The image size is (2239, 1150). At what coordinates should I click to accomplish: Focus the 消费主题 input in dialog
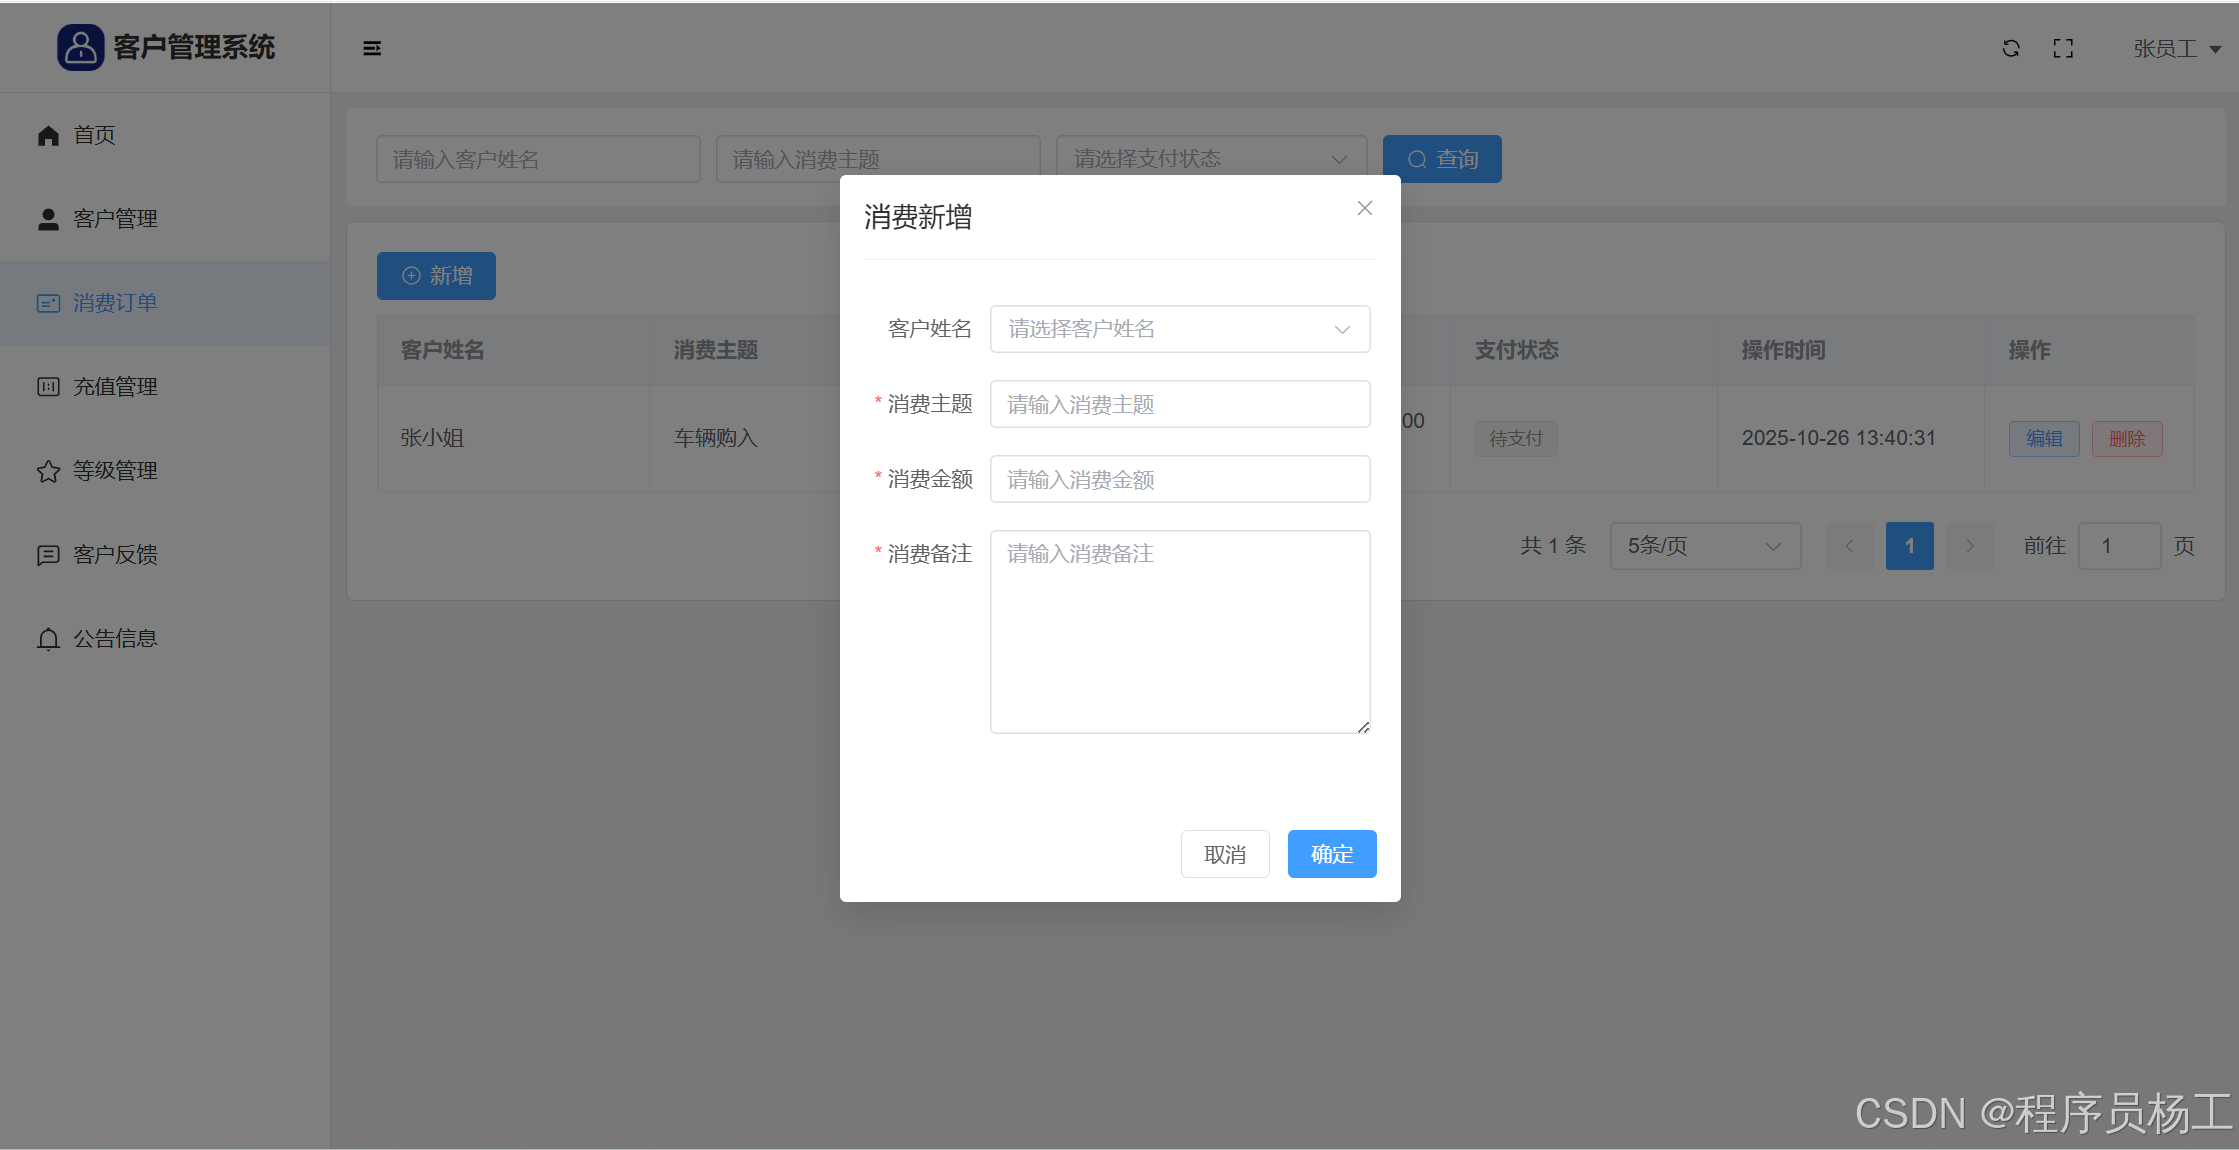[1179, 404]
